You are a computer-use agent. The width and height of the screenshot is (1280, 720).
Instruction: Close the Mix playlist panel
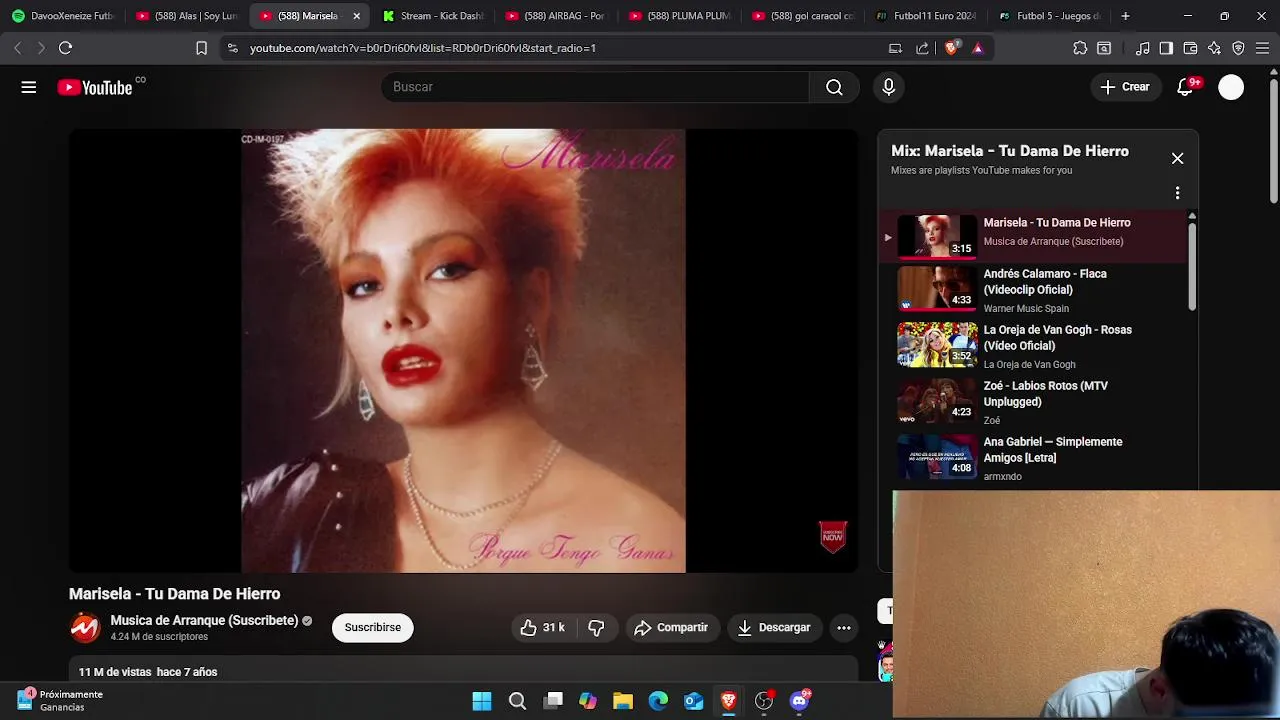coord(1177,158)
